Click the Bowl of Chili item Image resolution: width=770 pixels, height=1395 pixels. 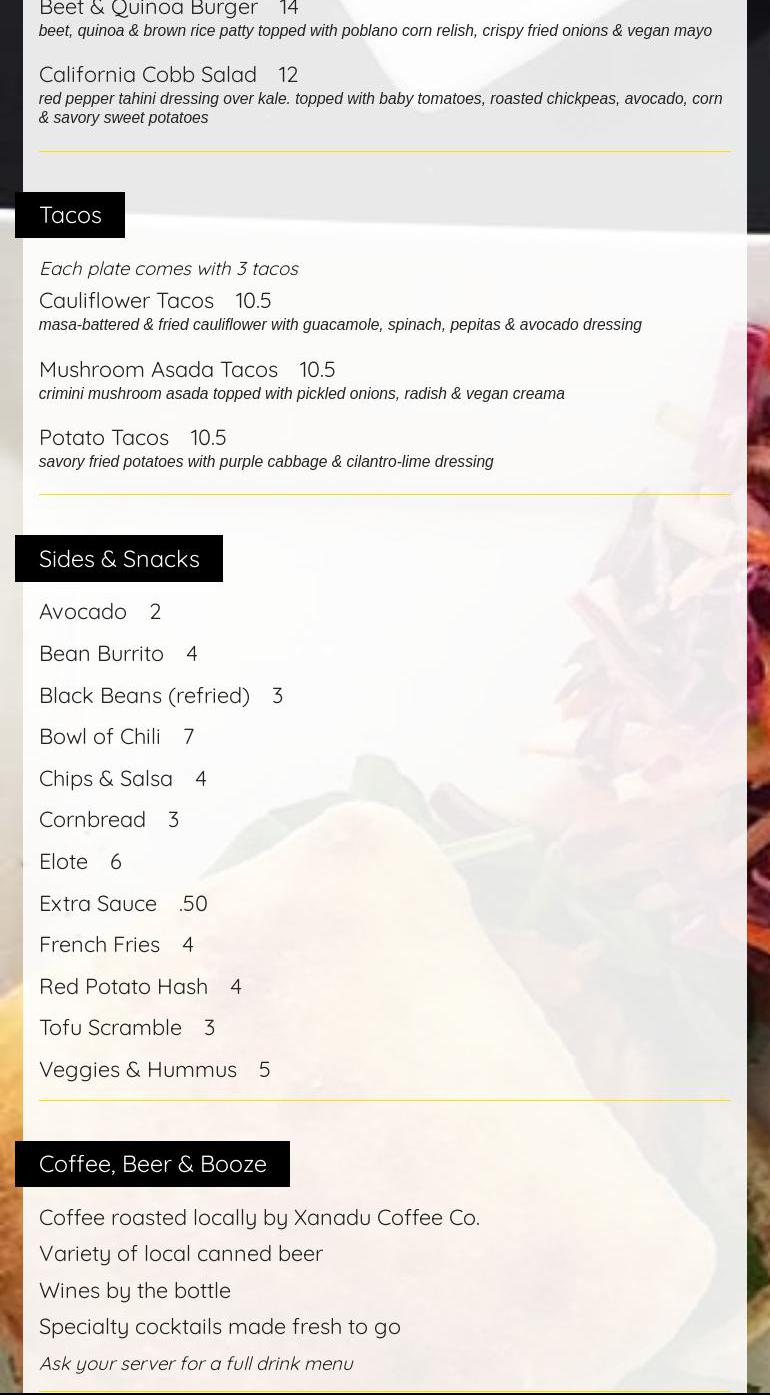(100, 736)
